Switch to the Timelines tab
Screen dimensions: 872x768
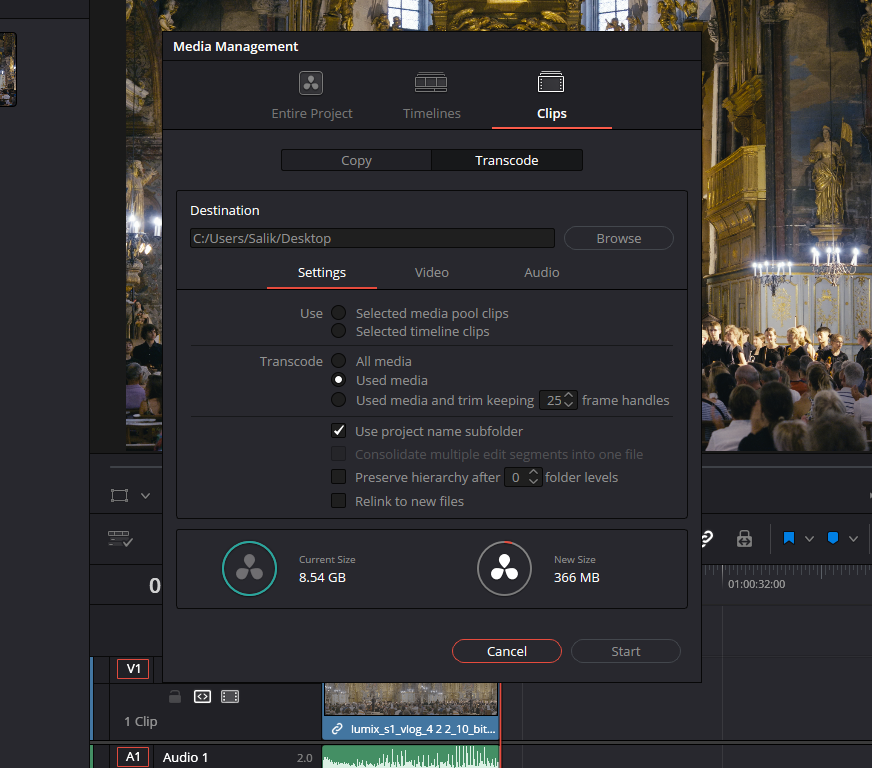coord(432,96)
